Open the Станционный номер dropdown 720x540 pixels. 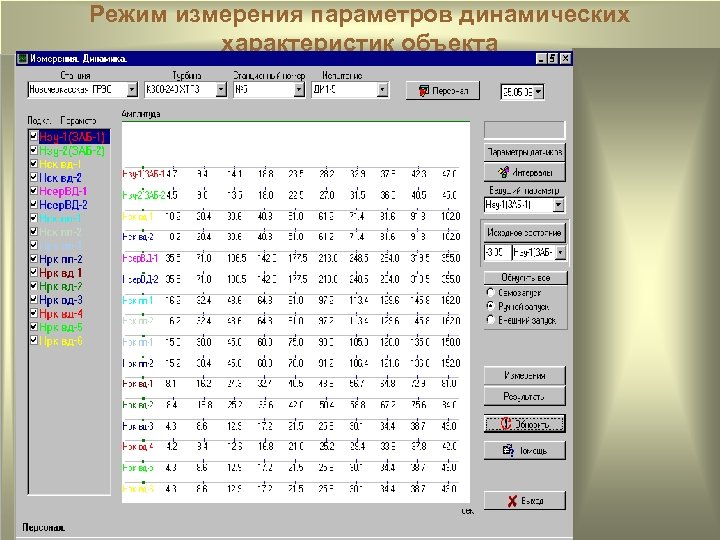(299, 89)
